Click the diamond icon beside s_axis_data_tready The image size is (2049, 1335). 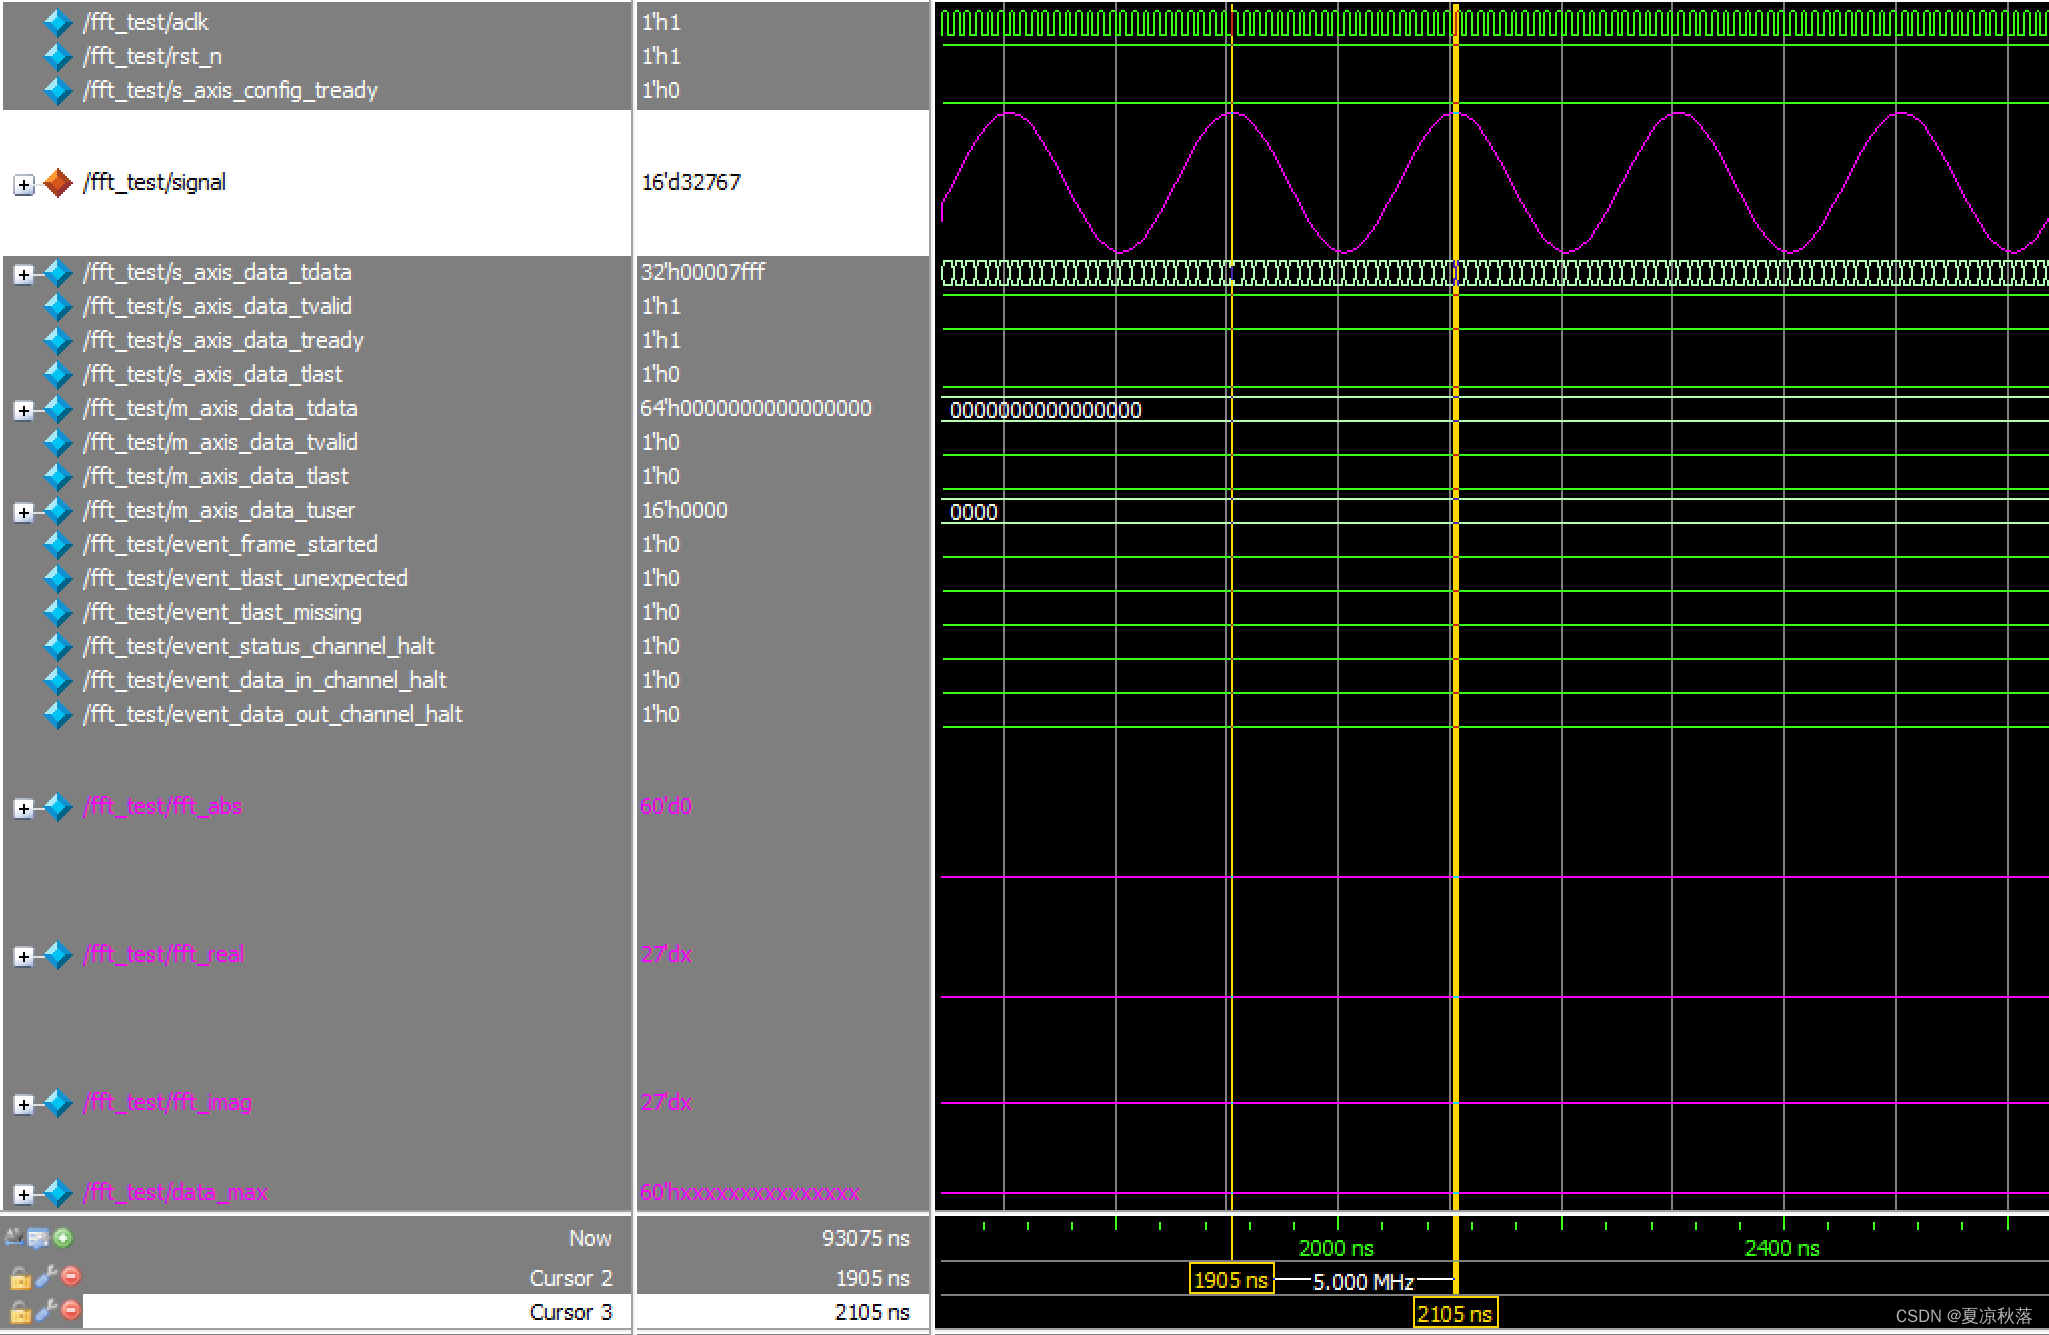tap(58, 340)
